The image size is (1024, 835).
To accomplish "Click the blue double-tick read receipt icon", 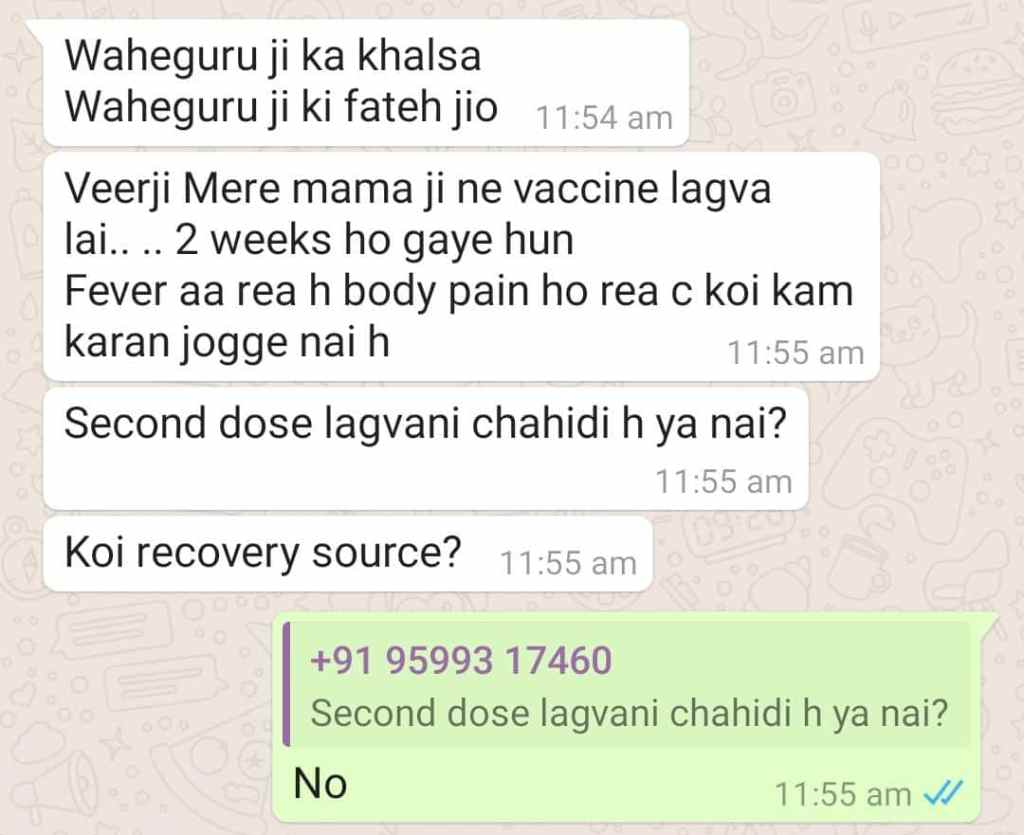I will (x=943, y=793).
